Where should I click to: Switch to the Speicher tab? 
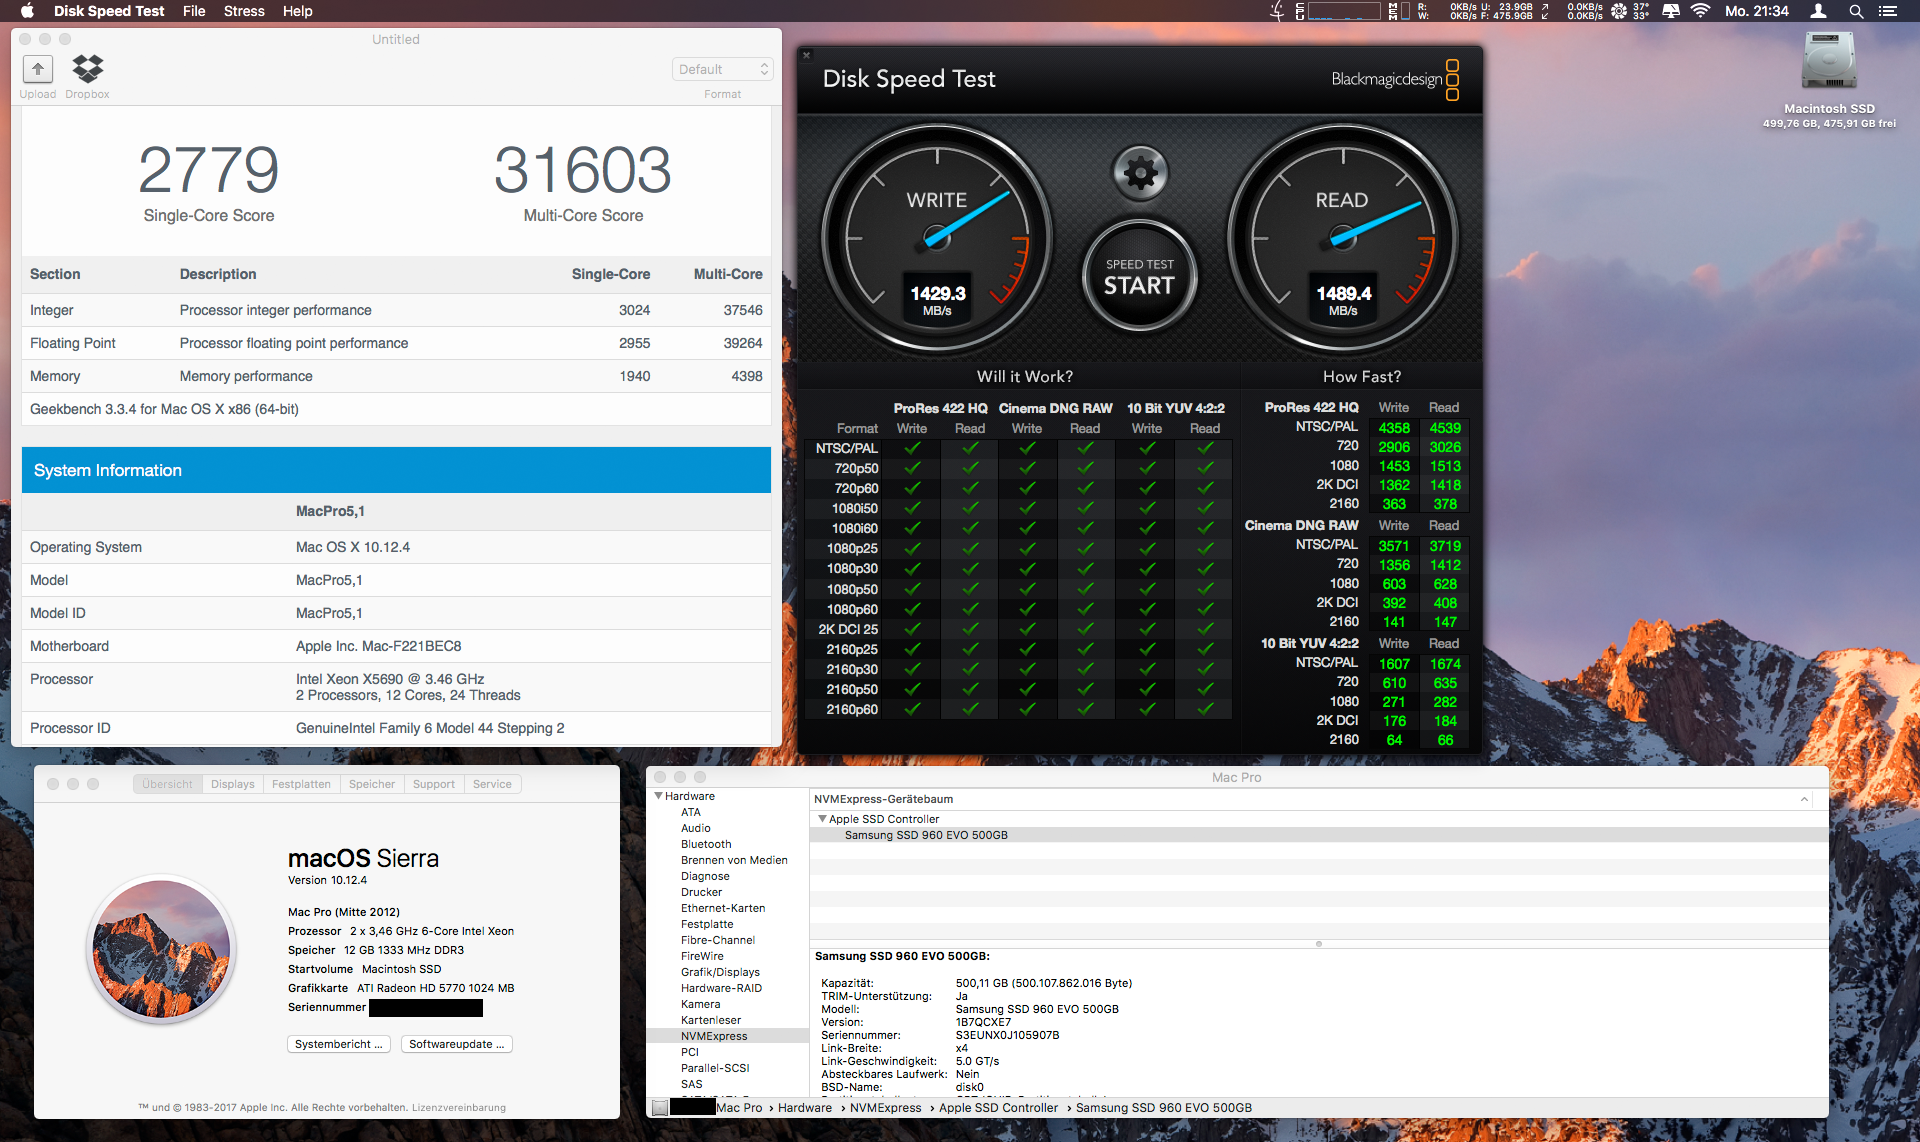(x=372, y=784)
